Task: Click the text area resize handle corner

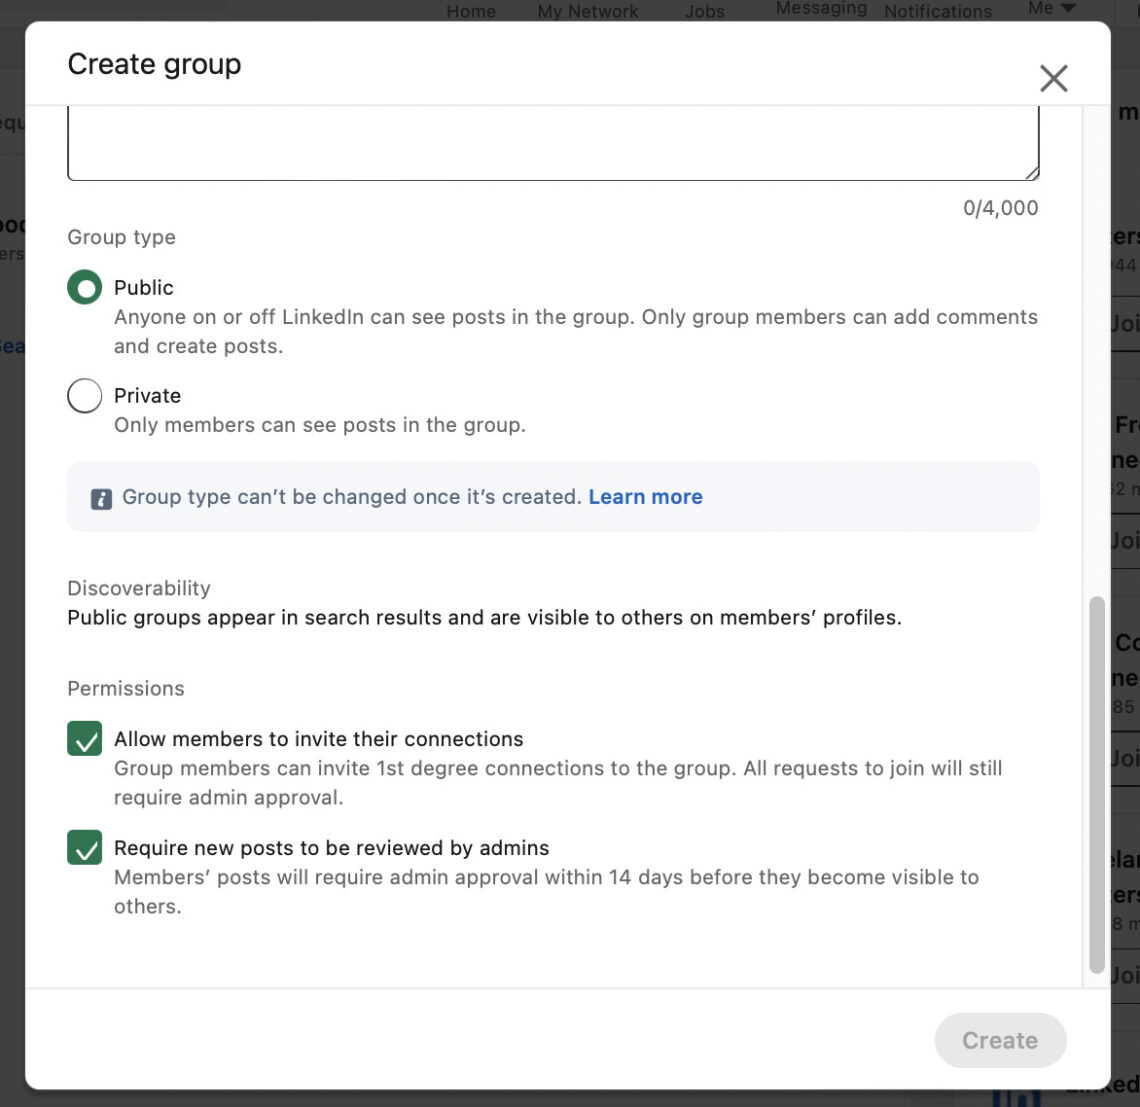Action: click(1034, 172)
